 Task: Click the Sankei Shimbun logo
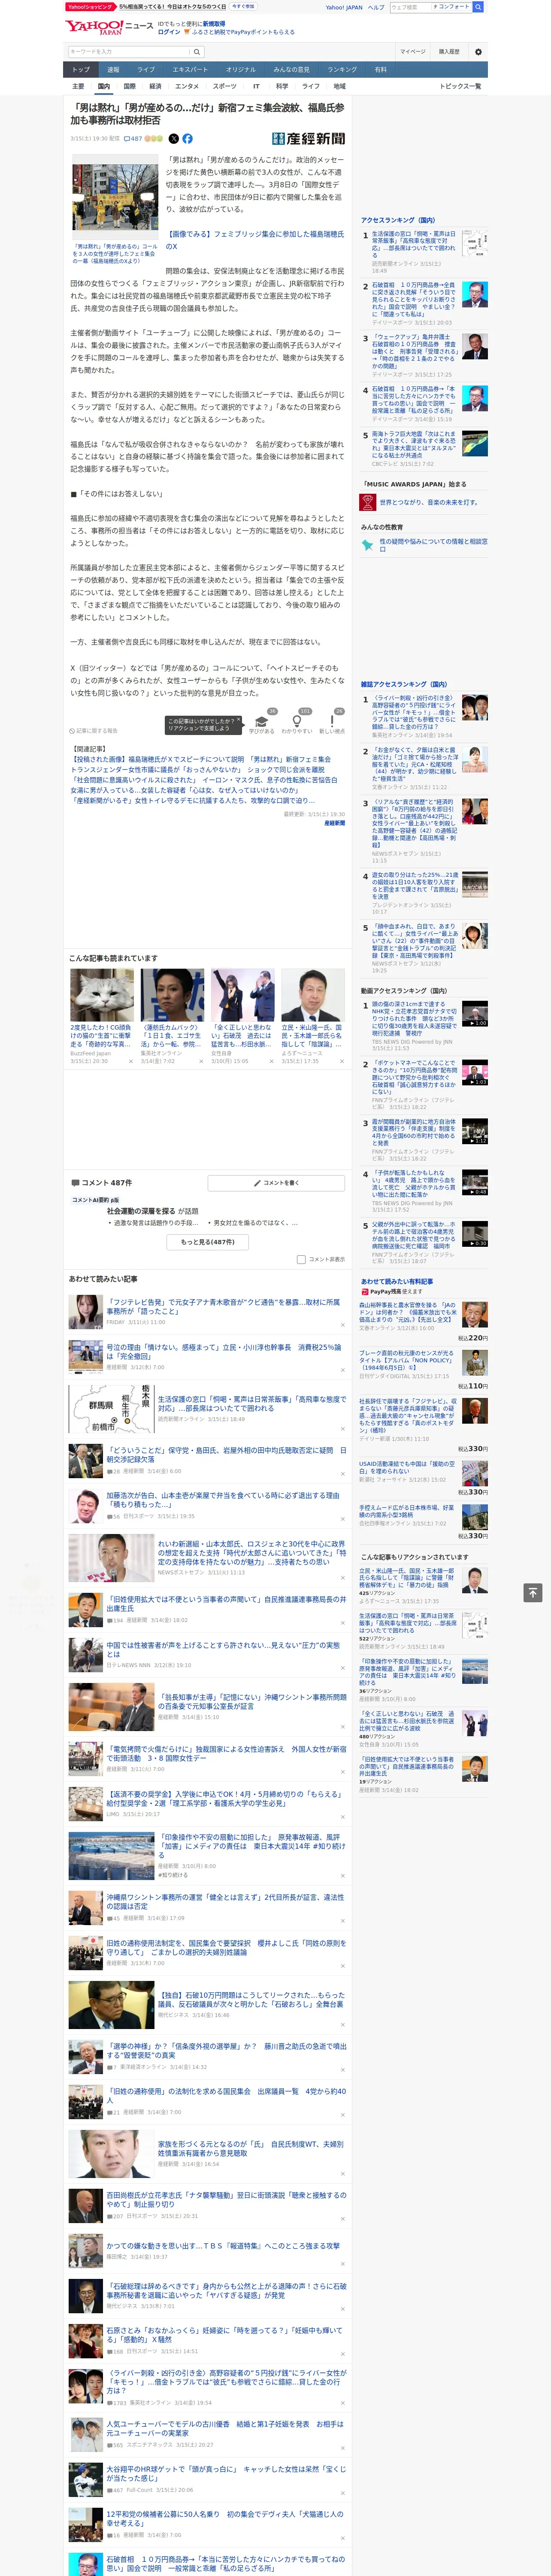[308, 139]
